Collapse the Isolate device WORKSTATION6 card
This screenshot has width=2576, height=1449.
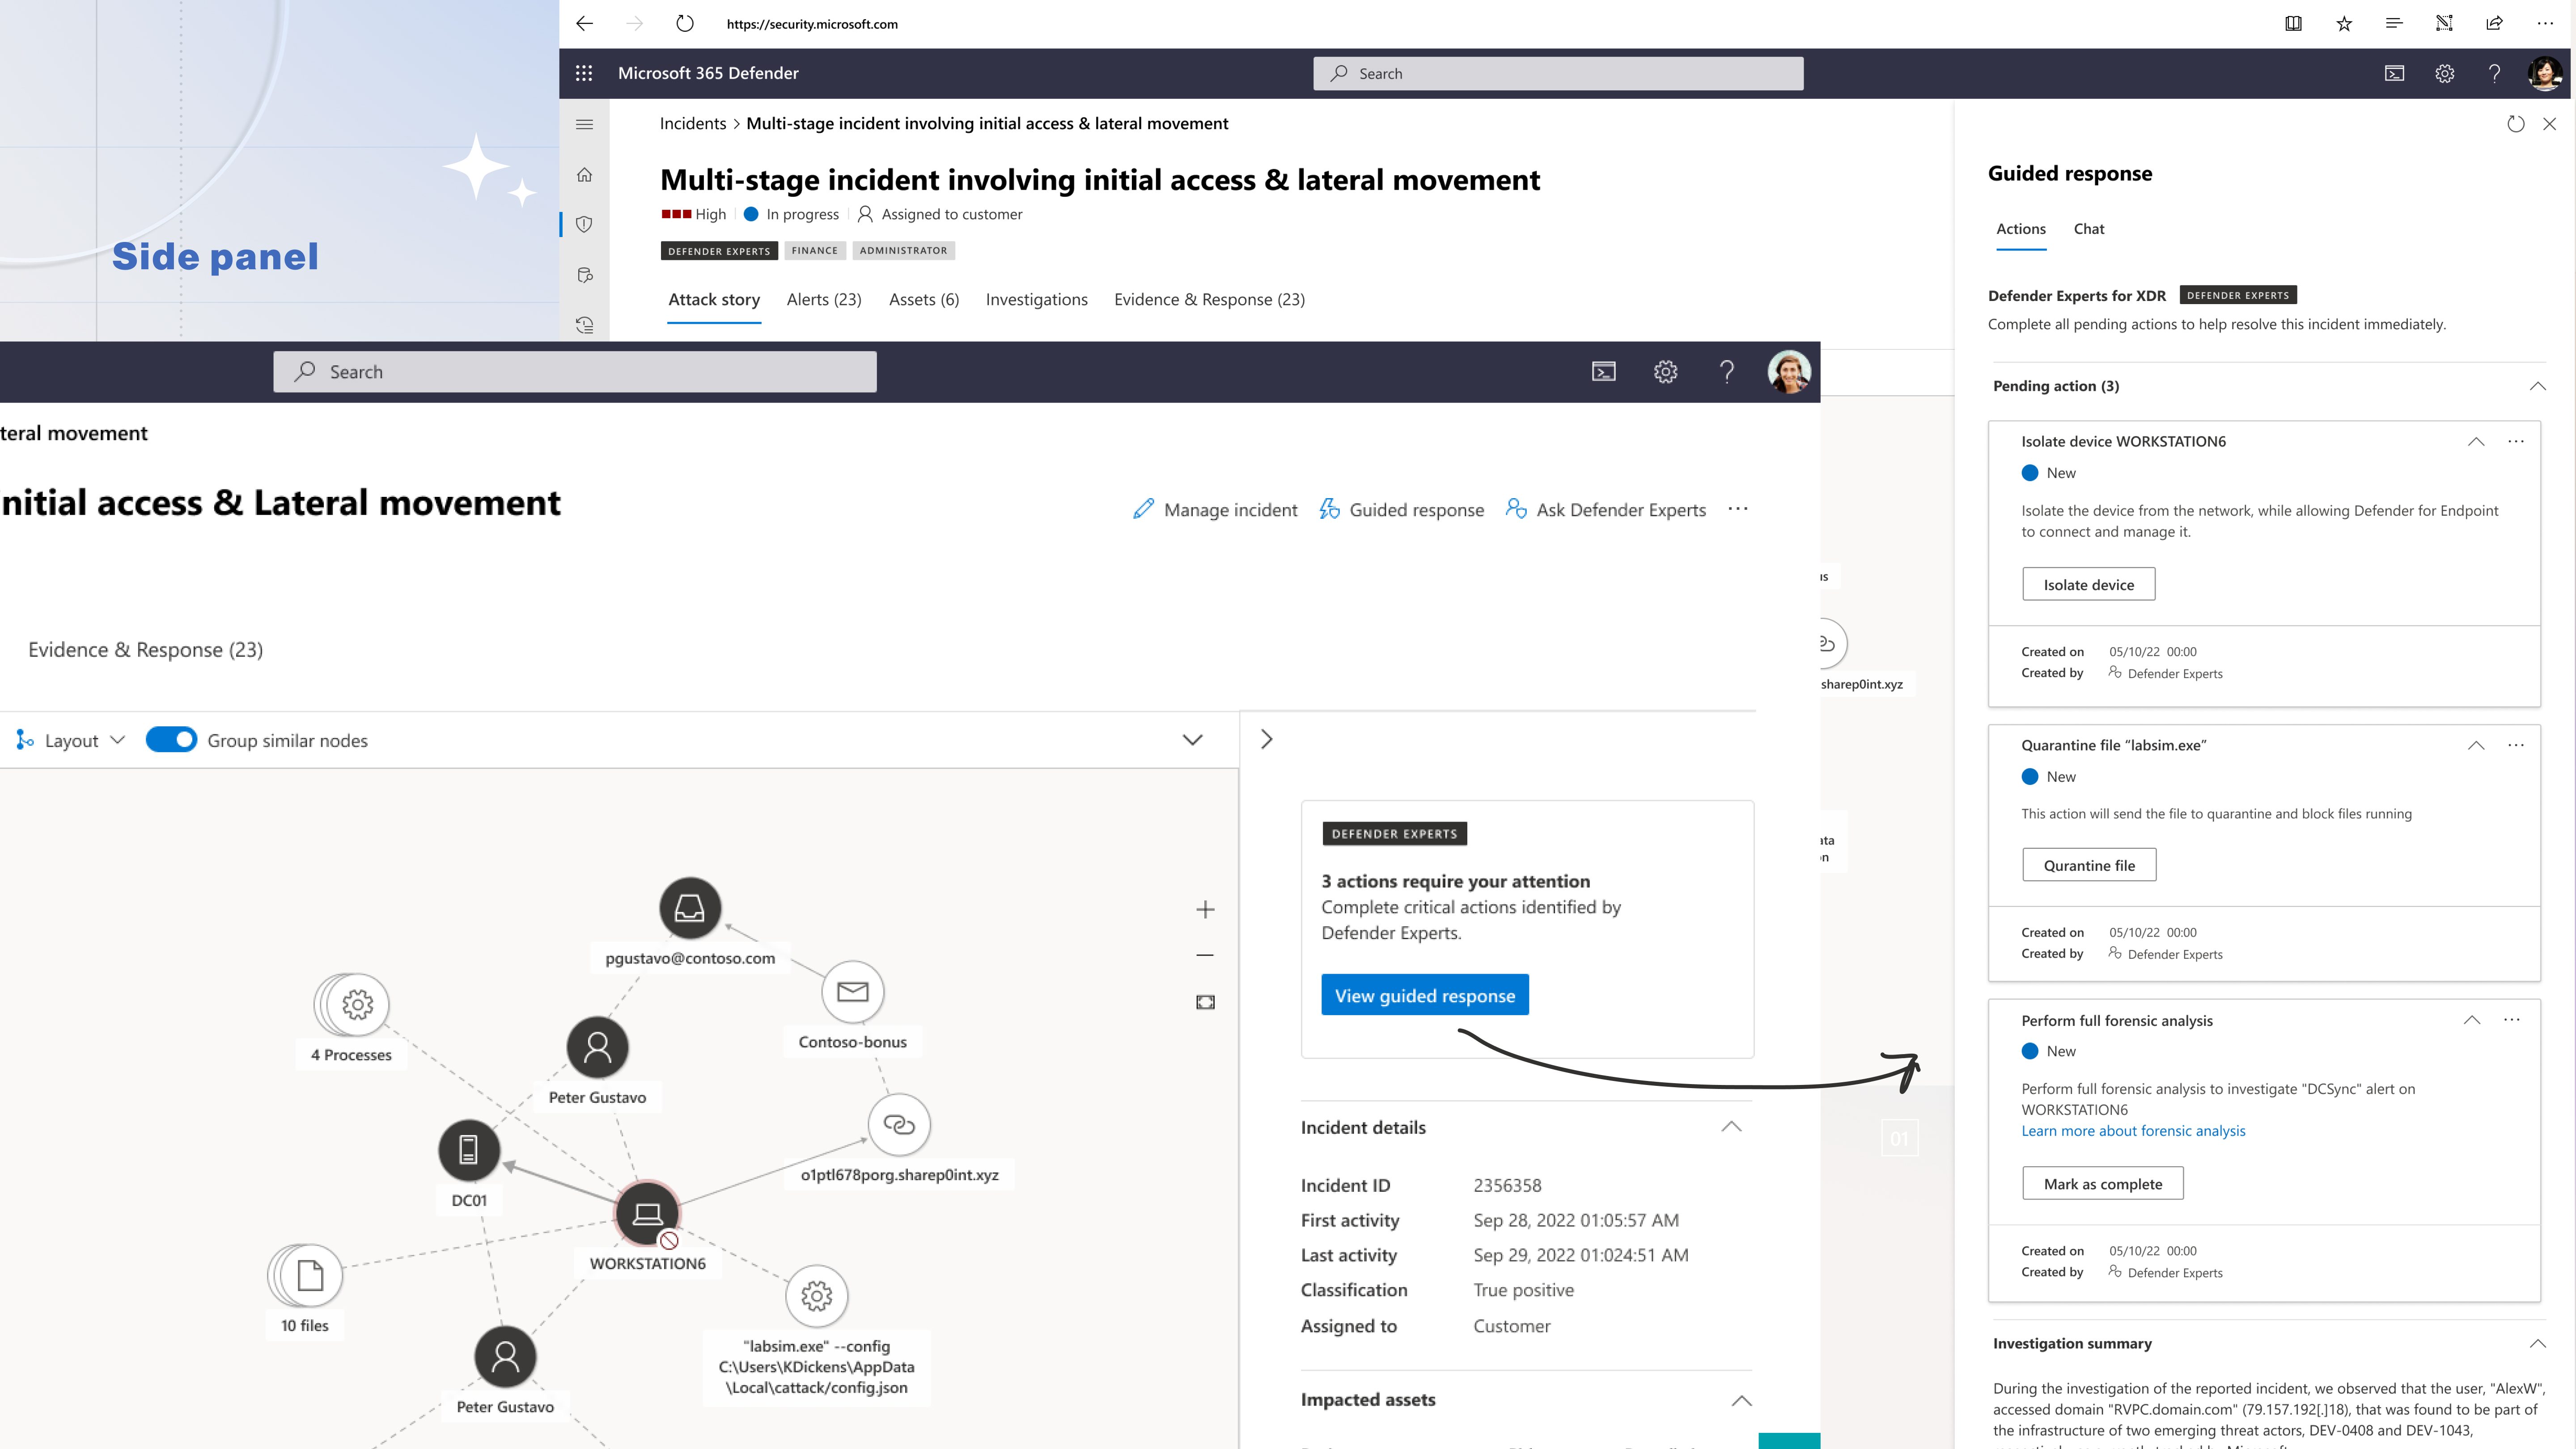[2475, 441]
